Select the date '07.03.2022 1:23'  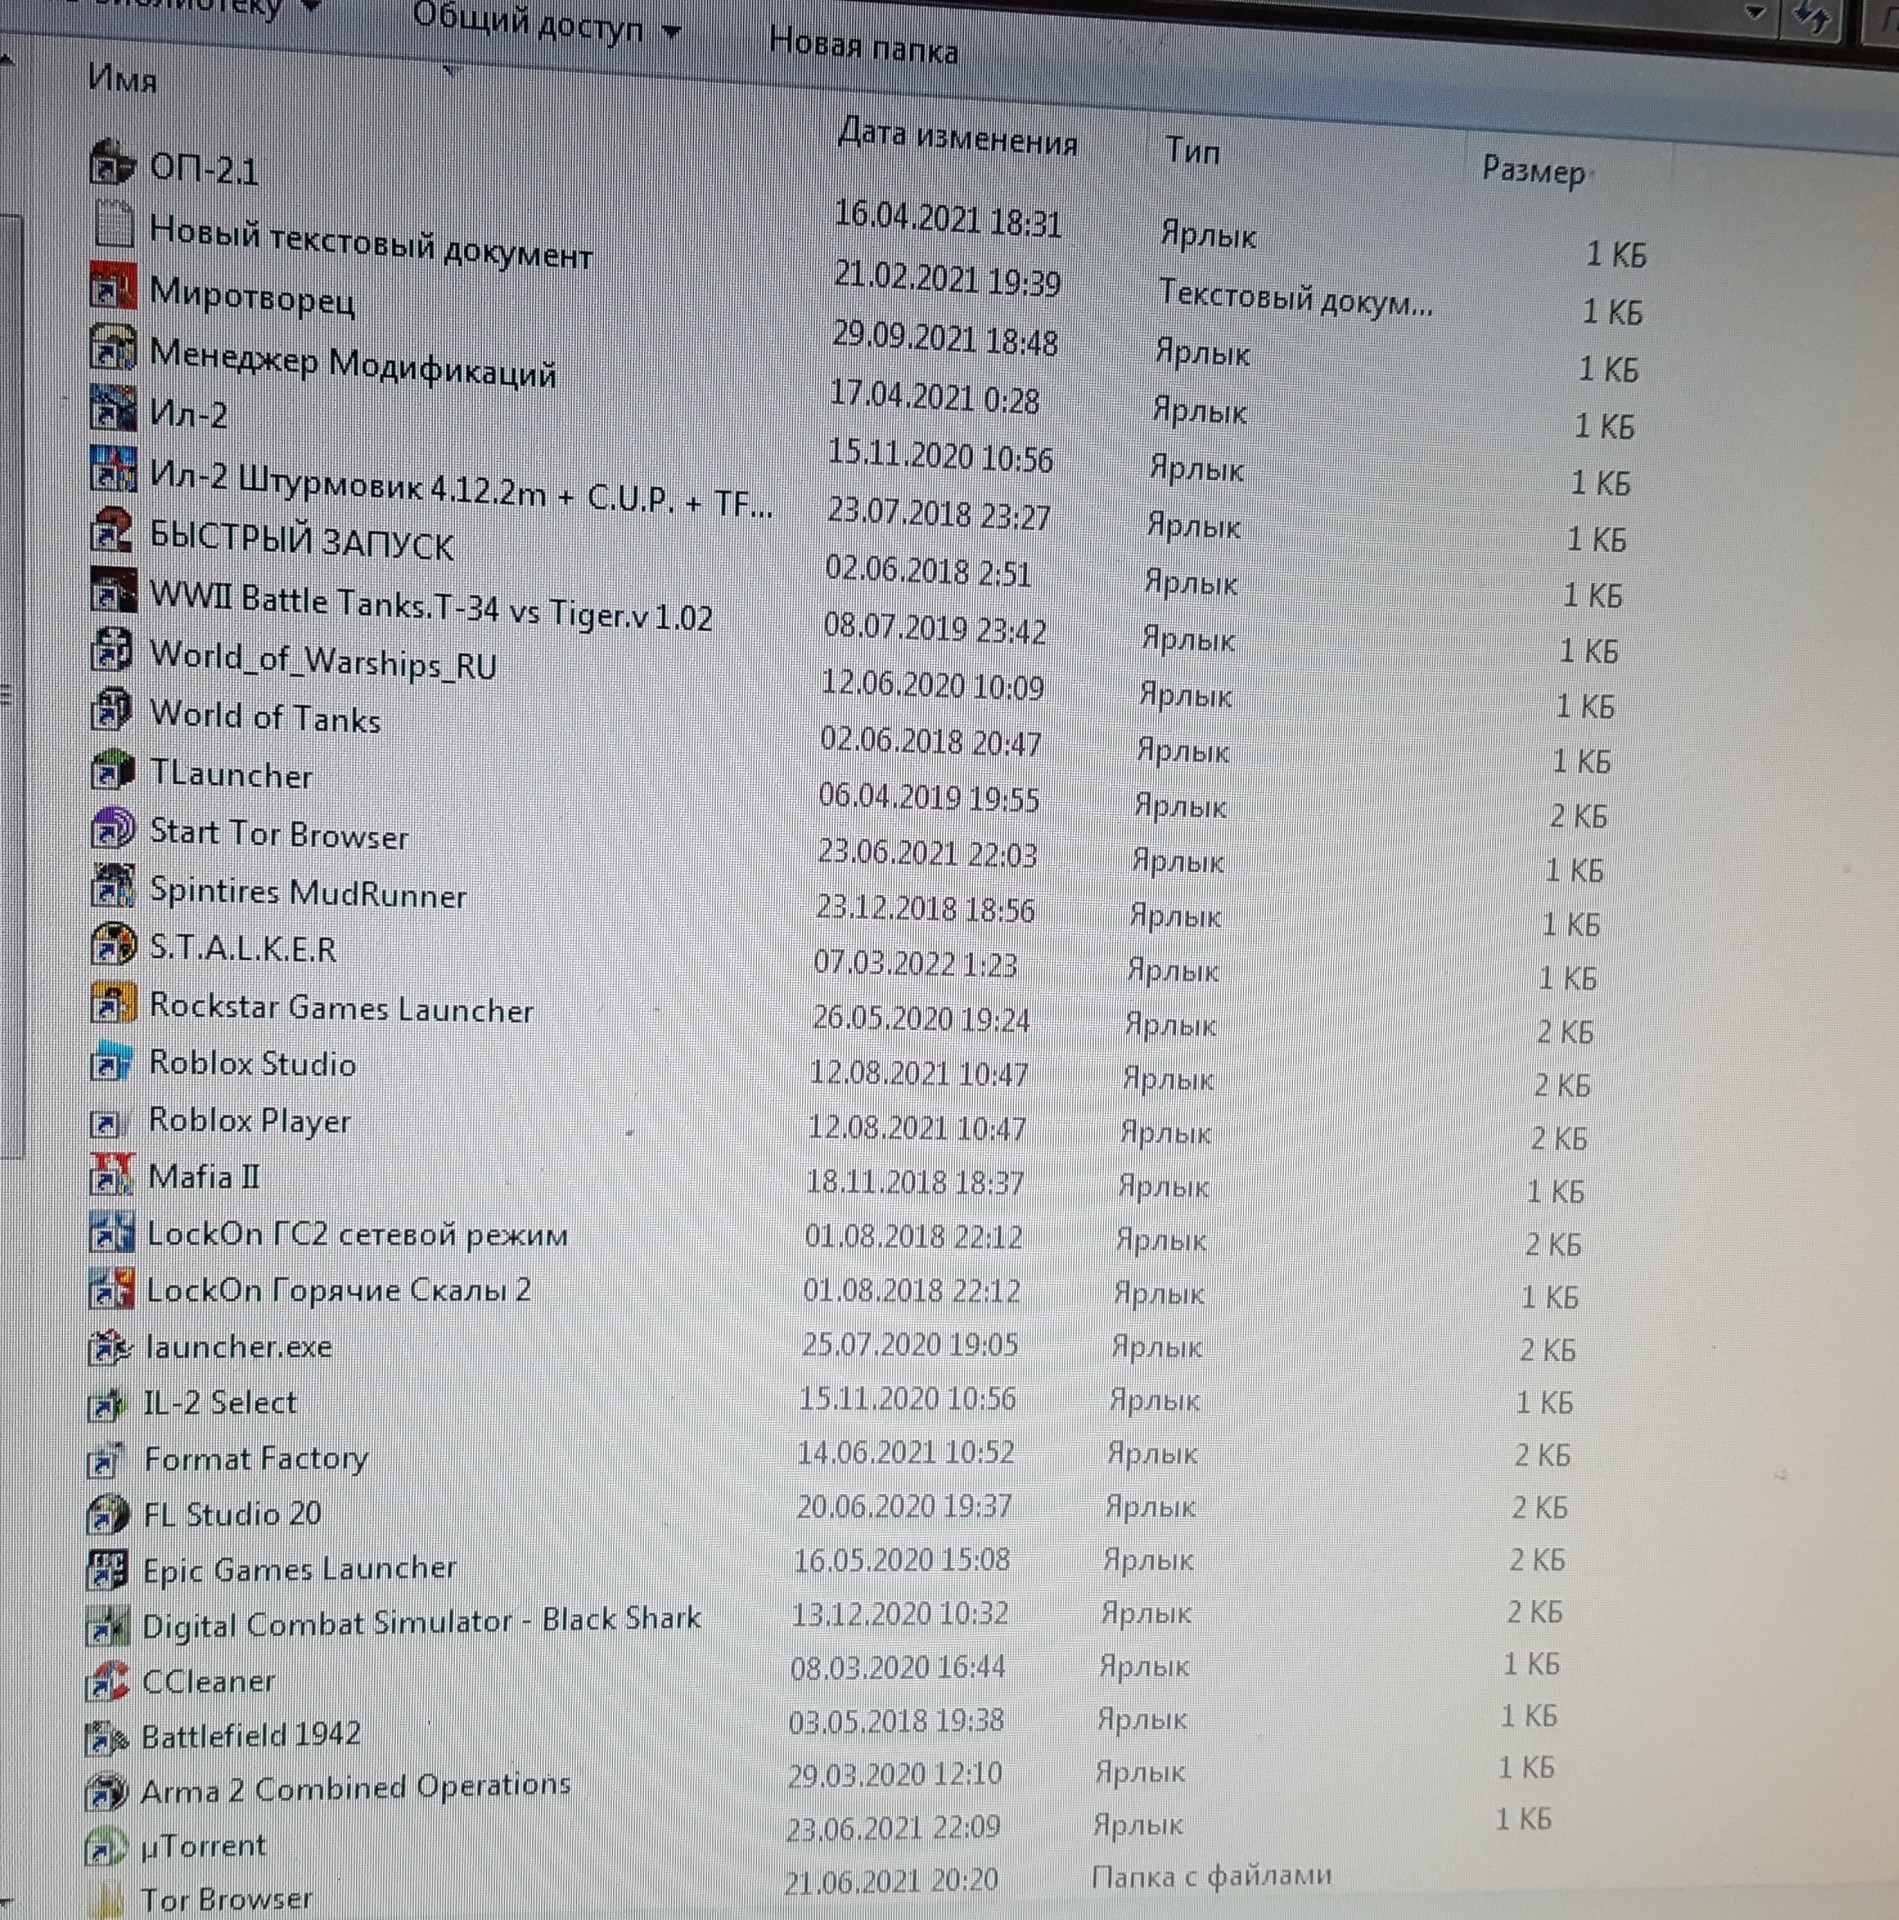coord(914,963)
